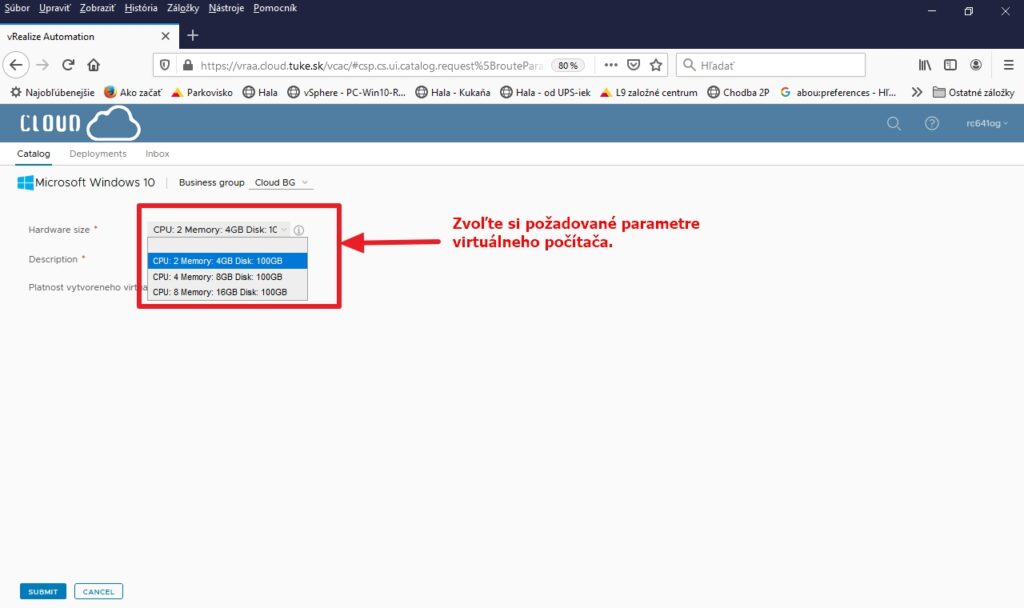Open the Cloud BG business group dropdown

tap(282, 183)
